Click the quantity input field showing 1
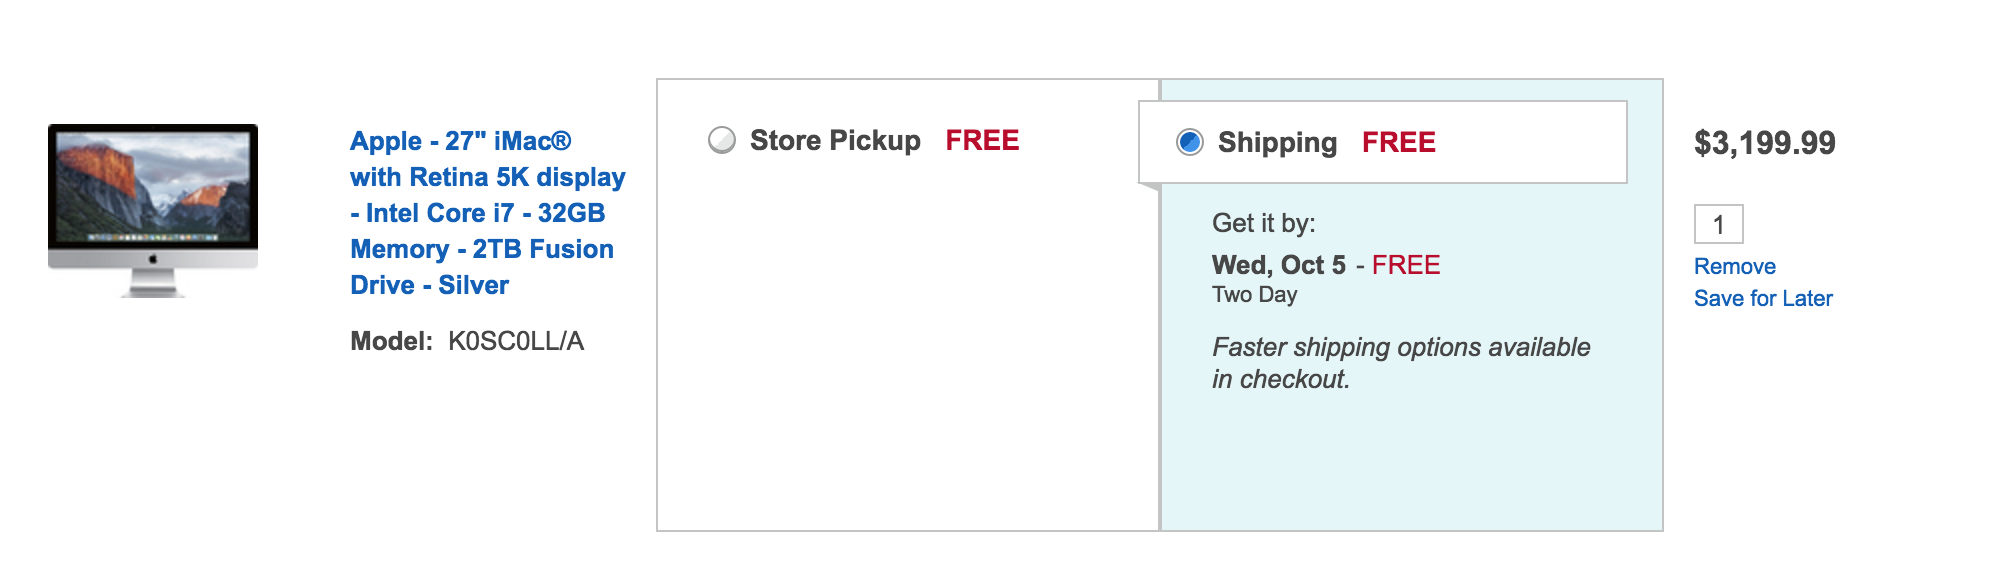 coord(1718,224)
